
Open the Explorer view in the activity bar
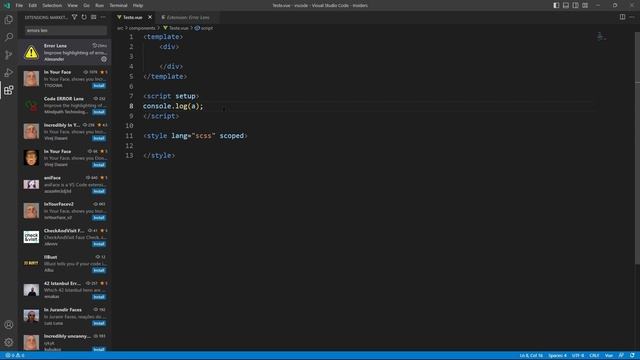pos(9,20)
